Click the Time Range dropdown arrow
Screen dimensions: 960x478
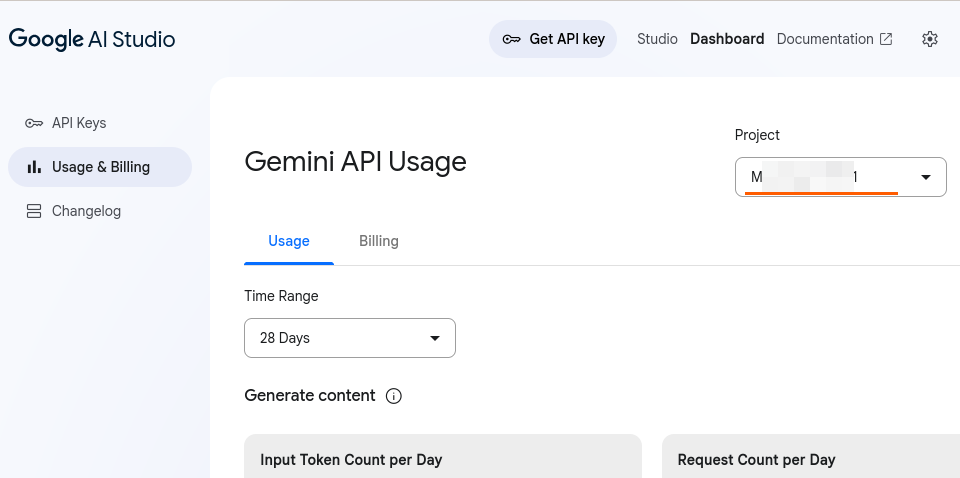click(x=435, y=338)
